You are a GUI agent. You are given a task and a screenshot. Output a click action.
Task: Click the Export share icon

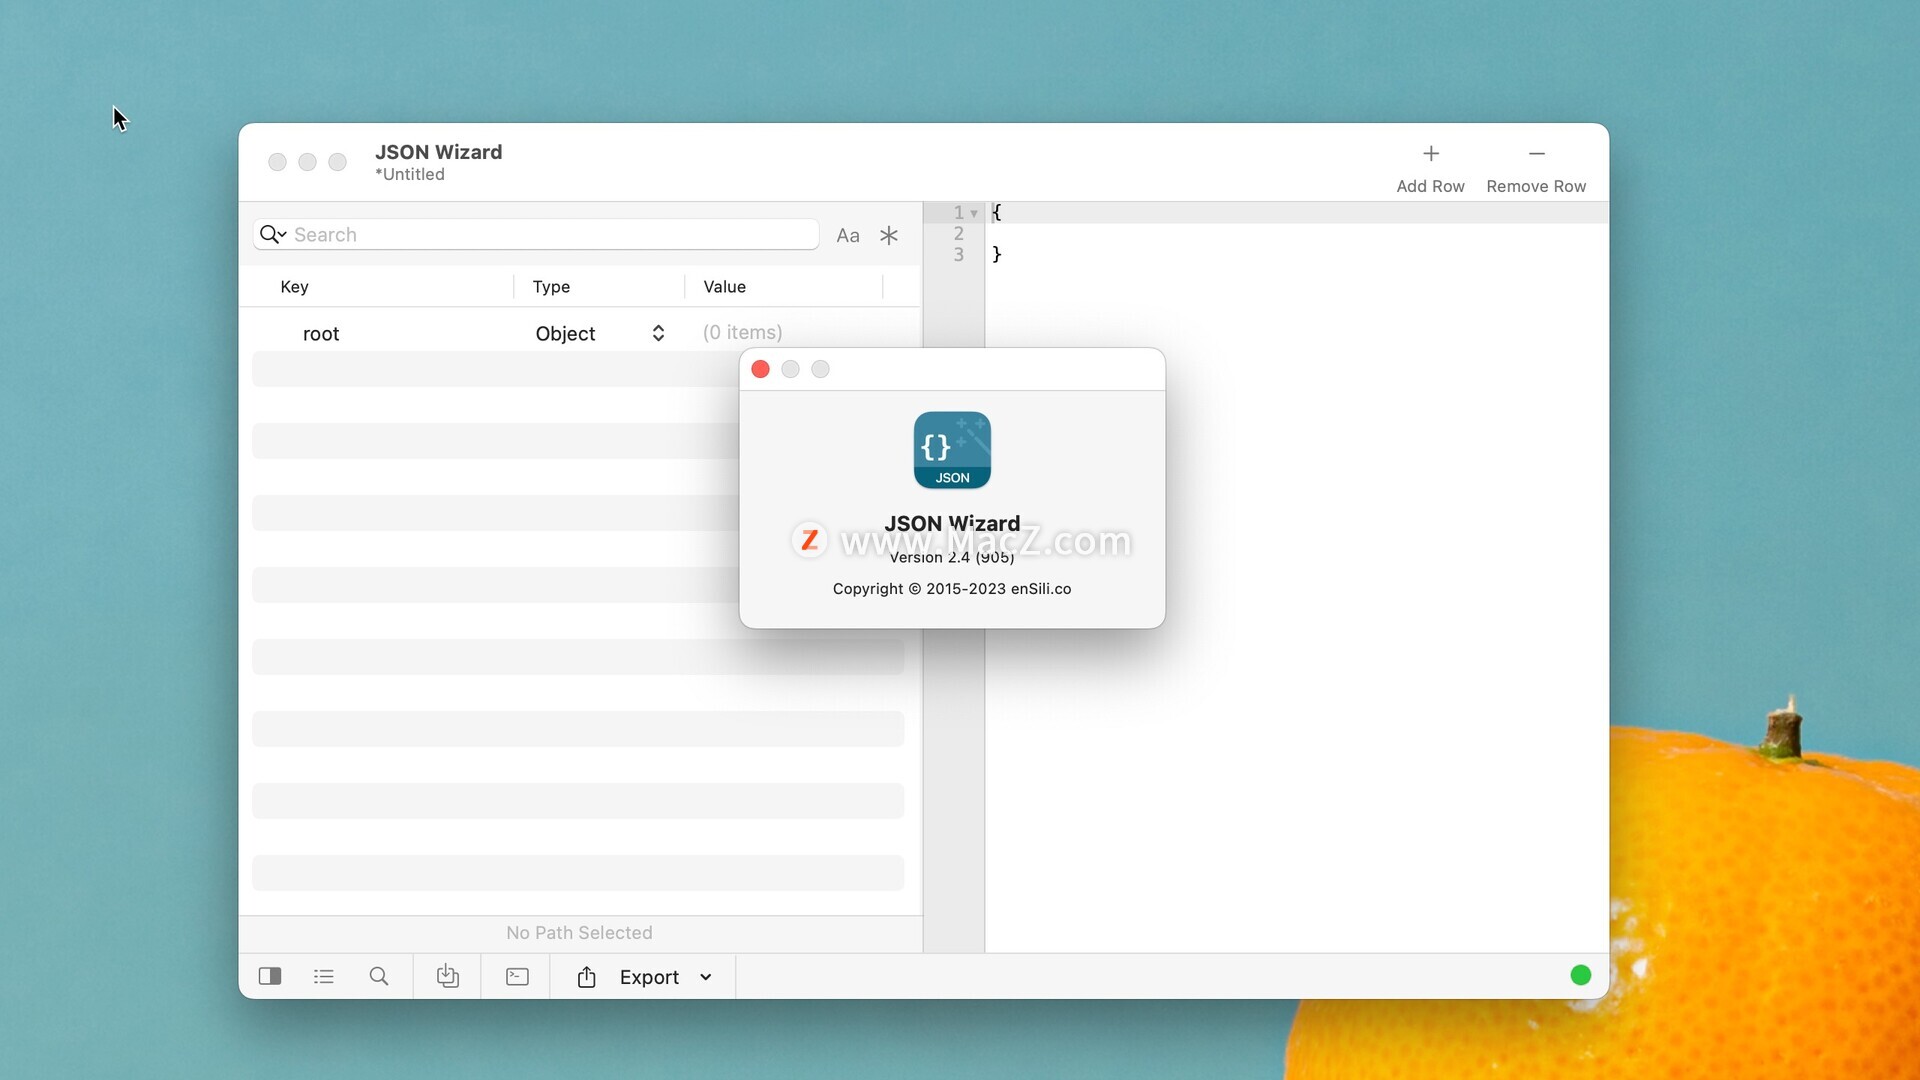[x=587, y=977]
